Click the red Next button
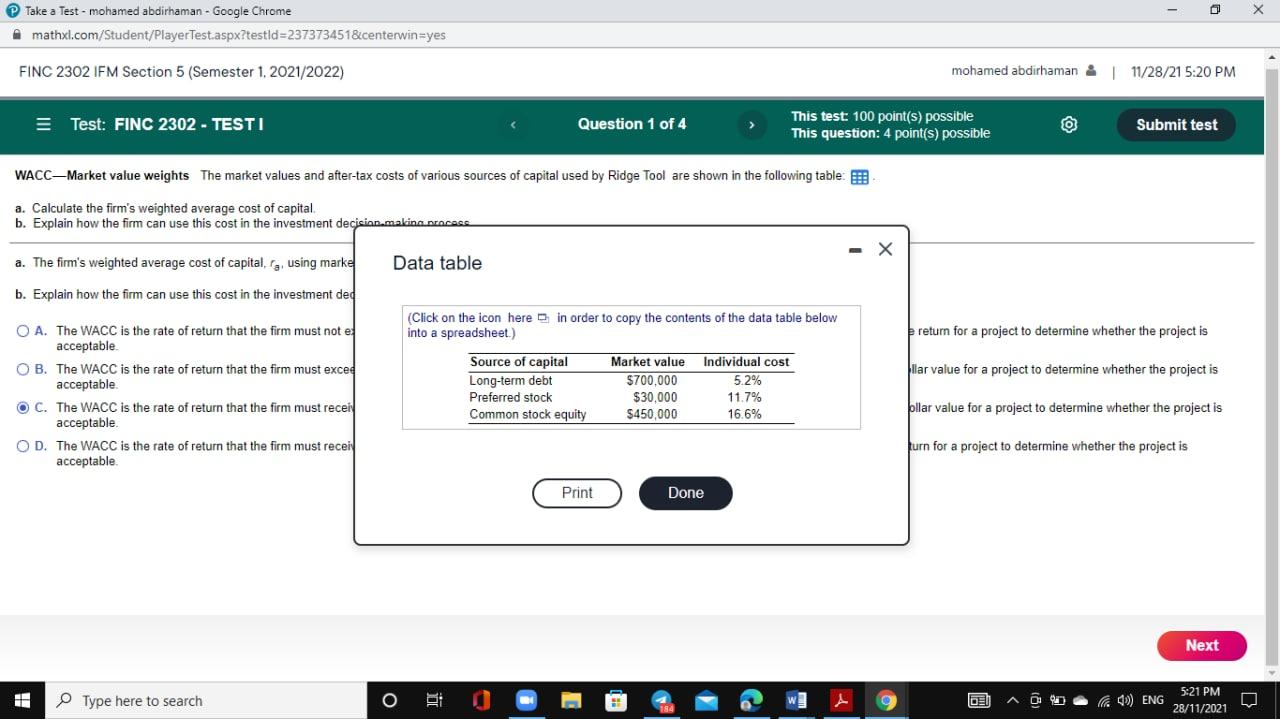 point(1202,646)
